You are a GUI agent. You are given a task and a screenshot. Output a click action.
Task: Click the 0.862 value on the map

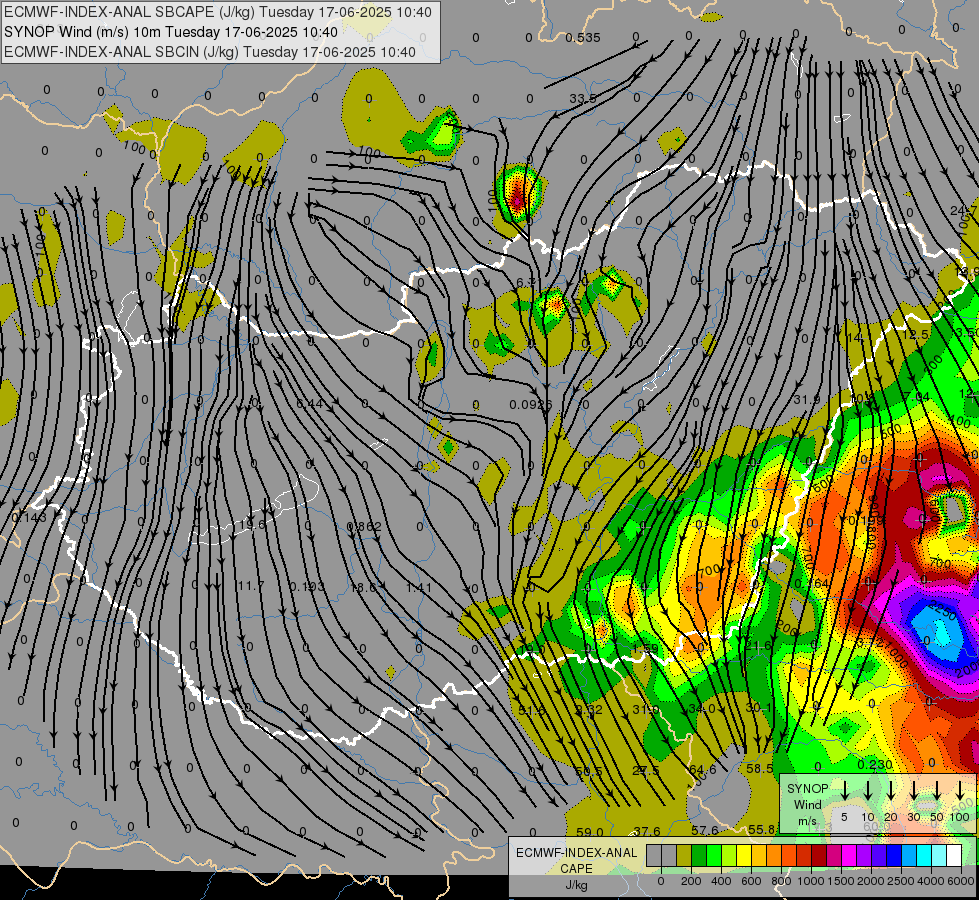[364, 527]
